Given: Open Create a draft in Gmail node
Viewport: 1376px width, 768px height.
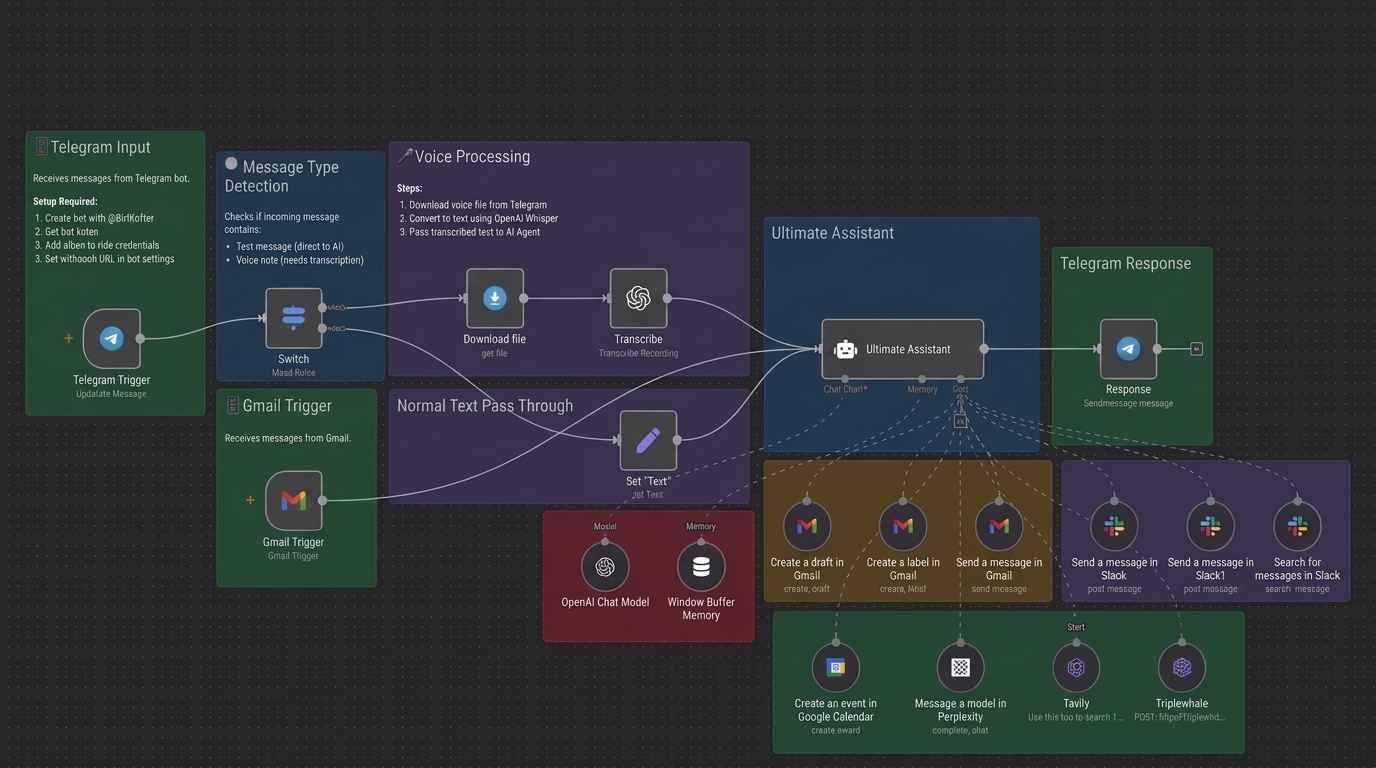Looking at the screenshot, I should (x=807, y=526).
